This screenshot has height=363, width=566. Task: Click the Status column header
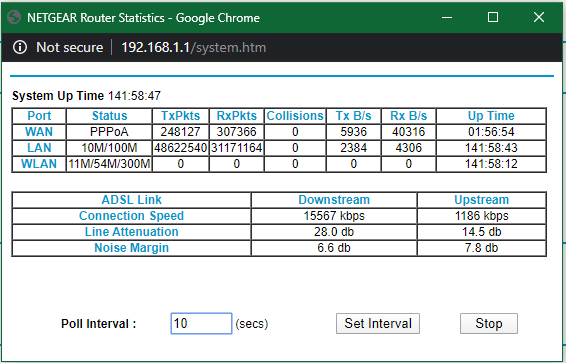109,116
